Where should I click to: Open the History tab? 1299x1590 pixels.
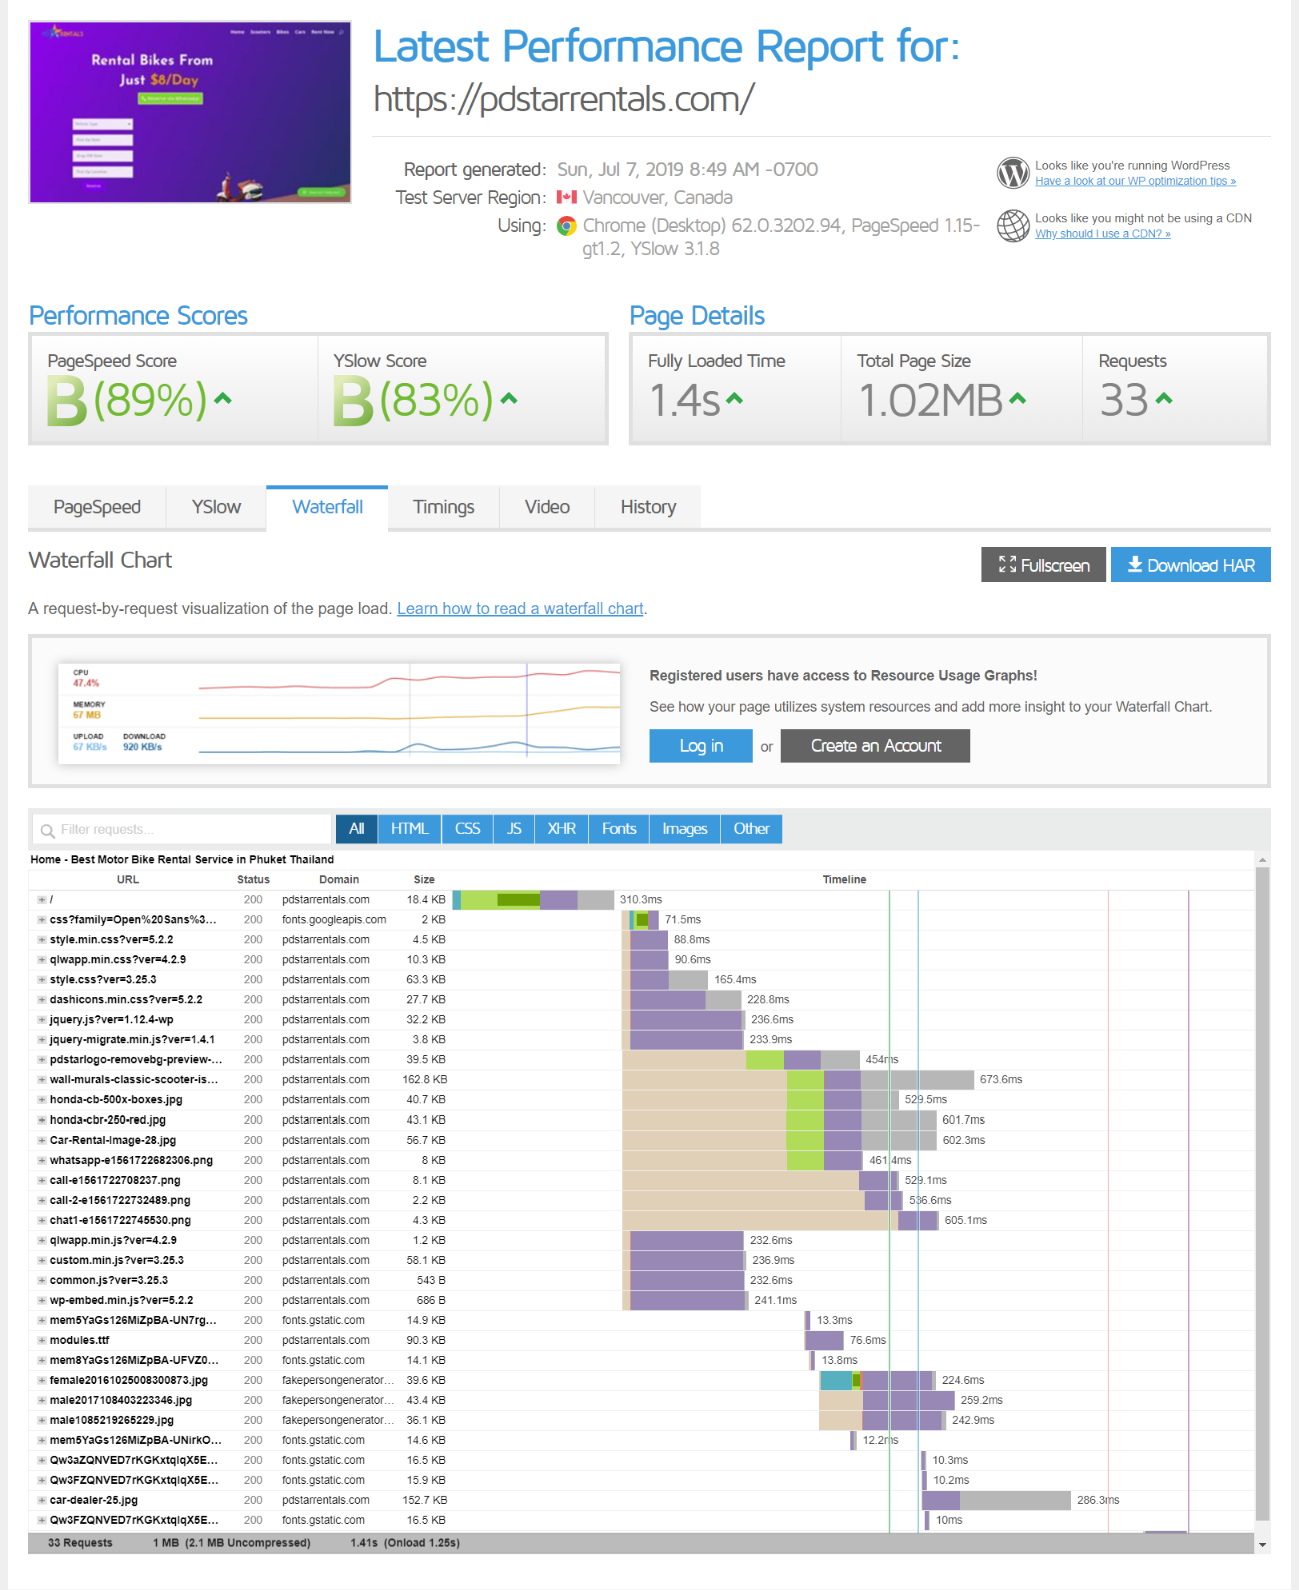[648, 507]
